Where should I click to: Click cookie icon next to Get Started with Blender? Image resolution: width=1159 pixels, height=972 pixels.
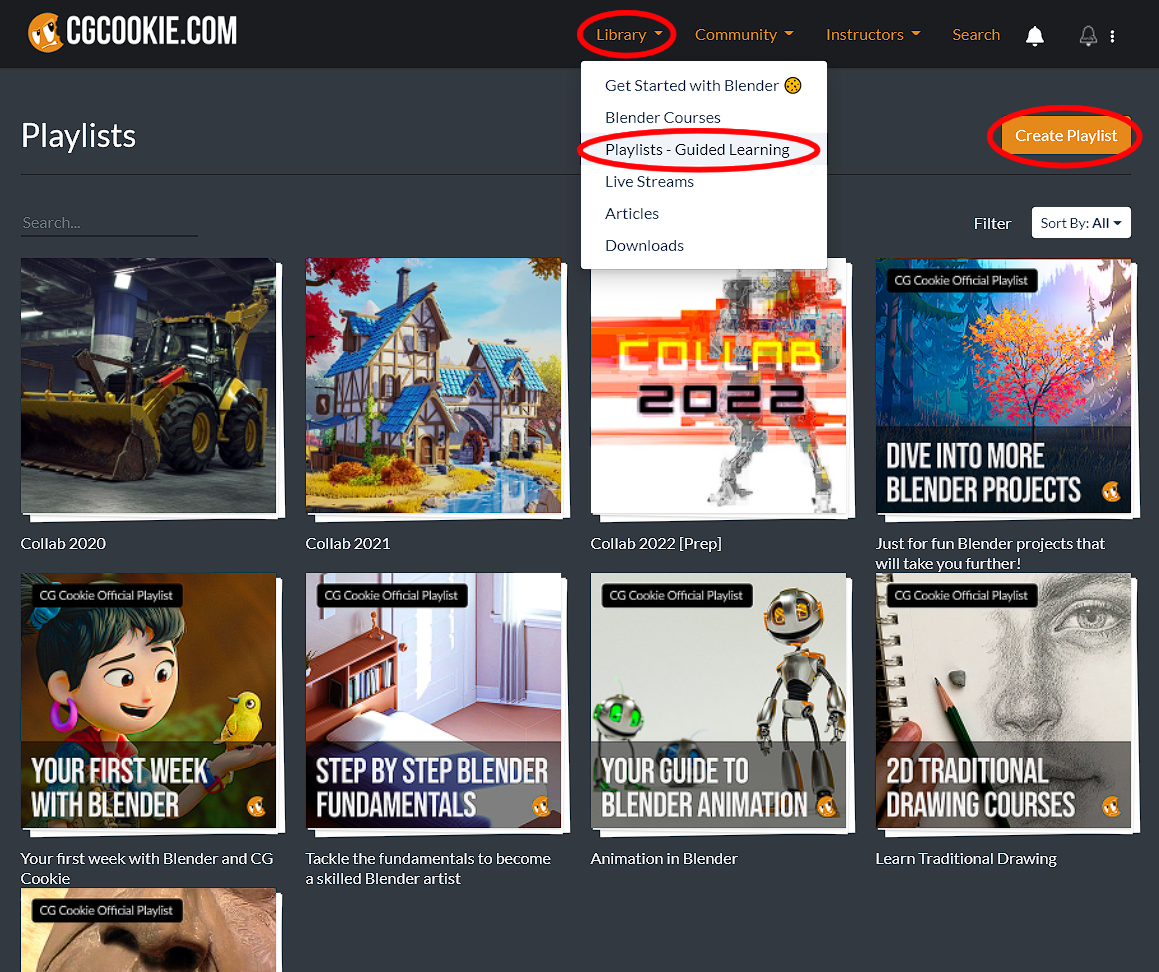pos(792,86)
